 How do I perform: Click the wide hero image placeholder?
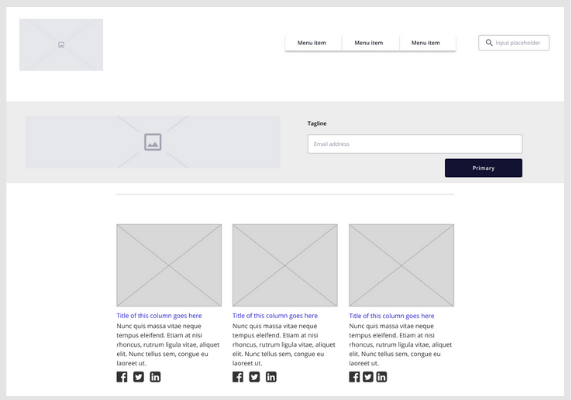[153, 142]
